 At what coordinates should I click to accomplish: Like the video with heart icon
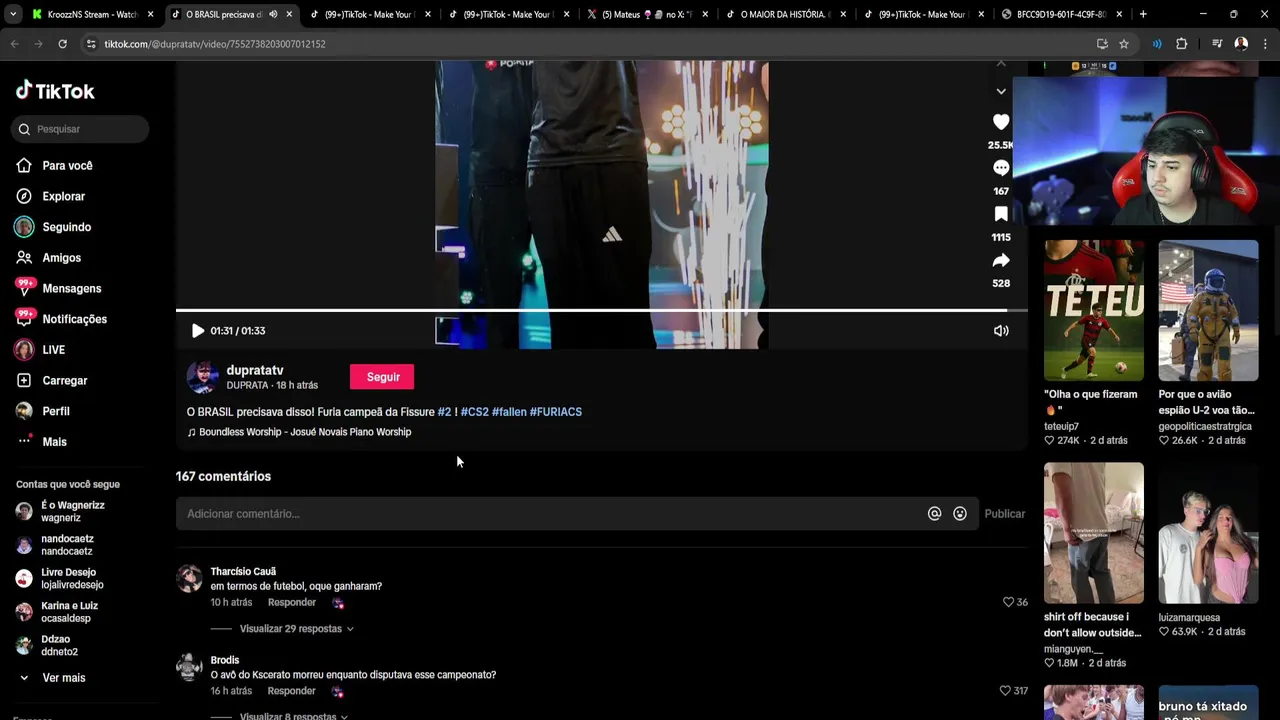1001,122
